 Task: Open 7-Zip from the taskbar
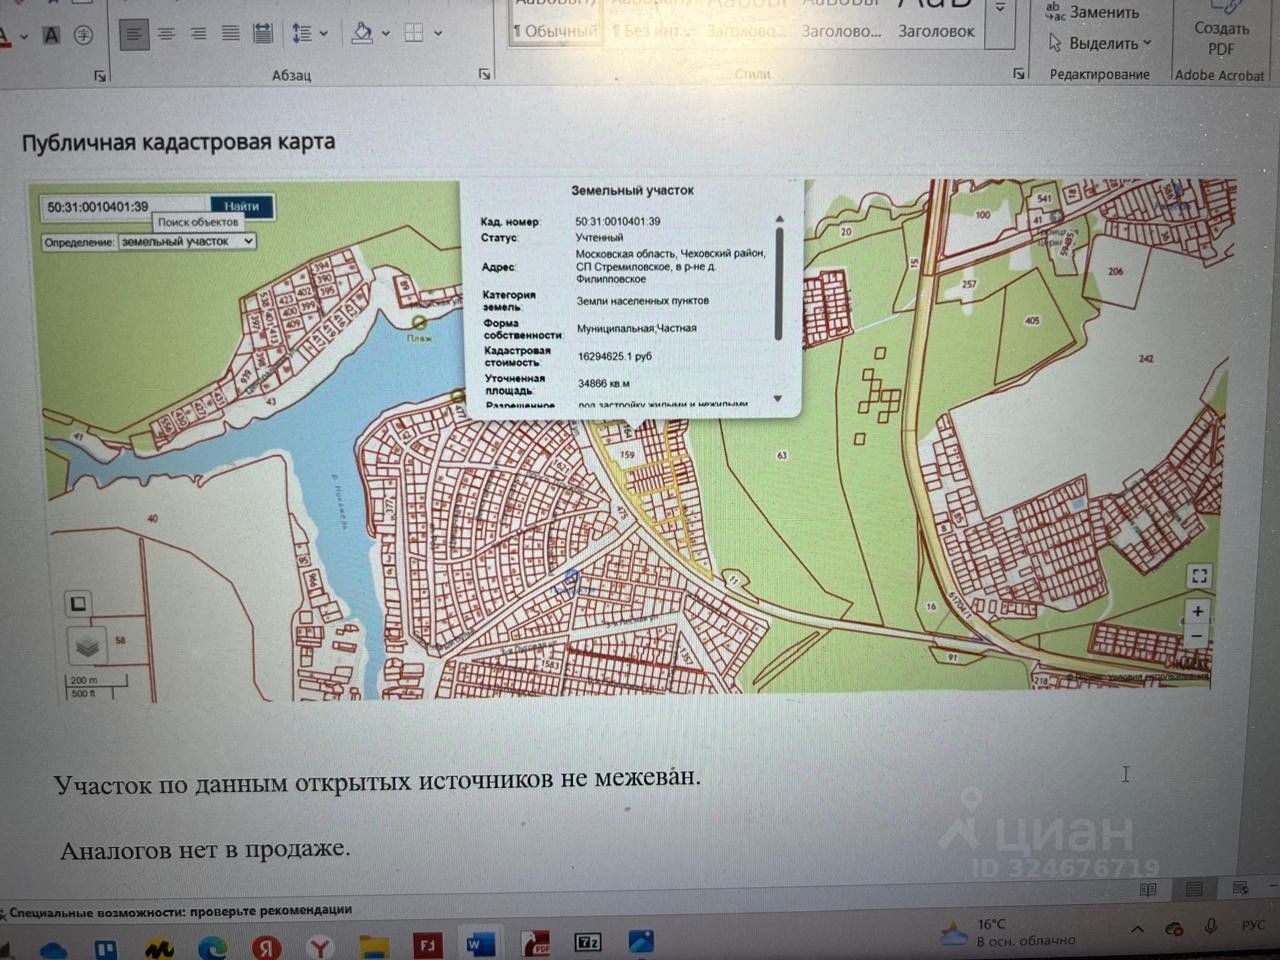click(x=588, y=943)
